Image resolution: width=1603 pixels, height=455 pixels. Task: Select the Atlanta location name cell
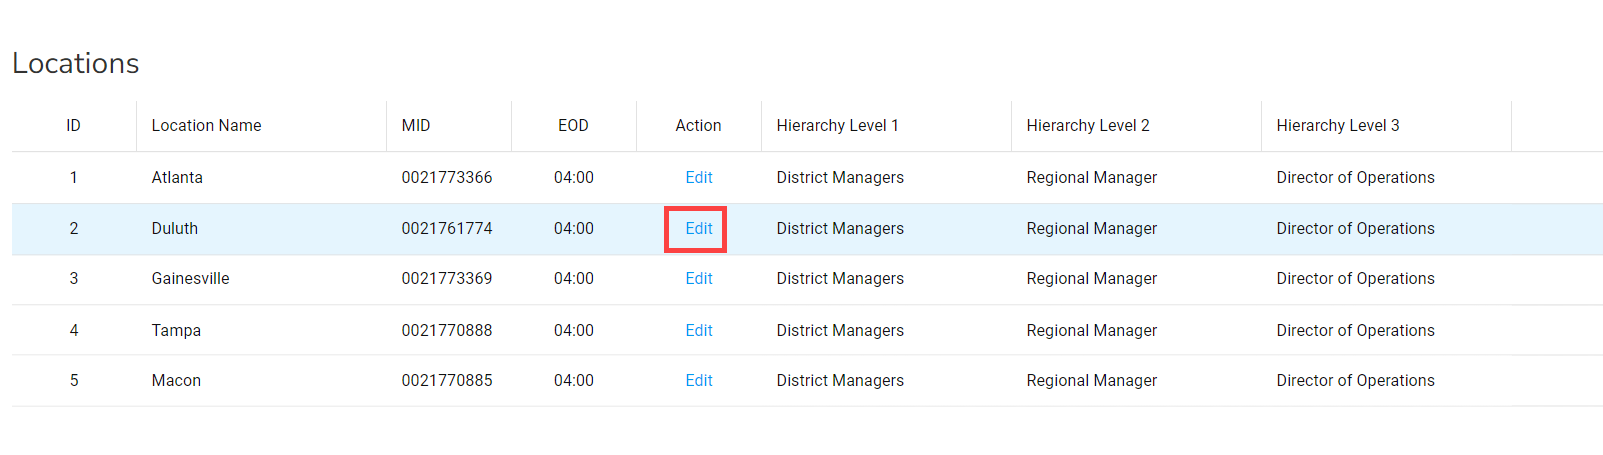coord(177,178)
